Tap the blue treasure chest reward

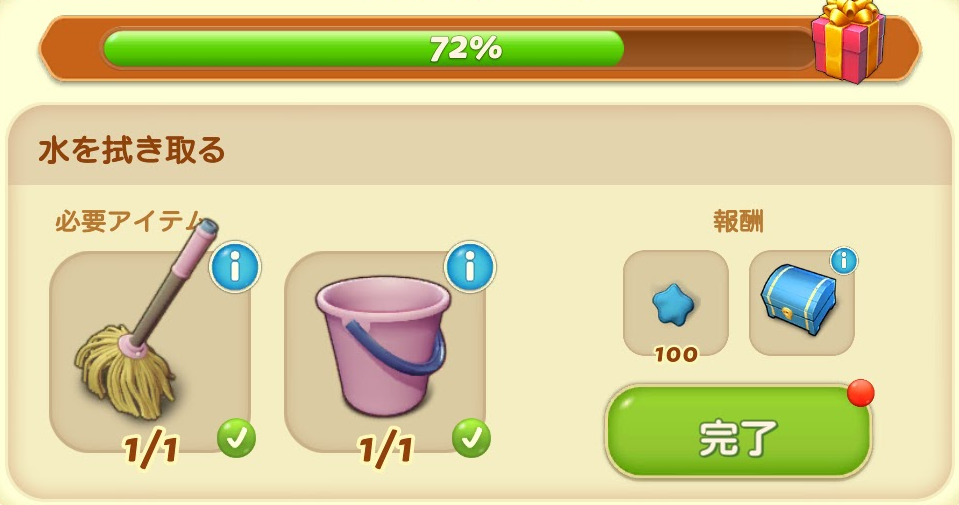[x=799, y=298]
